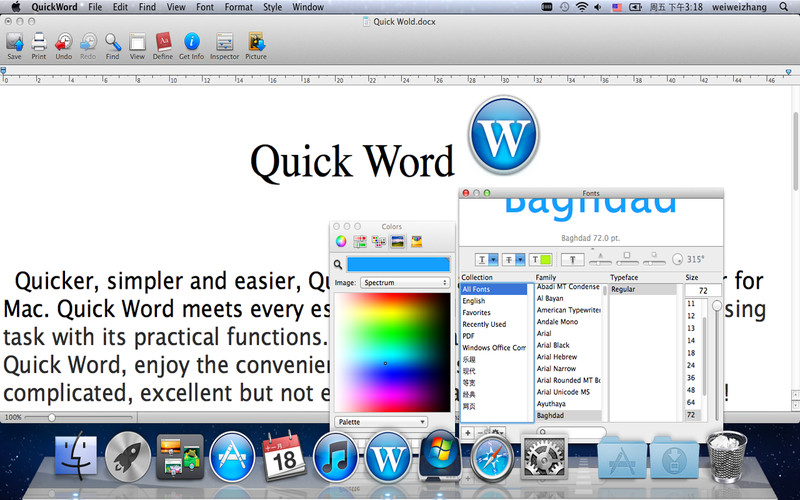Choose Arial Black font family
The image size is (800, 500).
pyautogui.click(x=568, y=345)
